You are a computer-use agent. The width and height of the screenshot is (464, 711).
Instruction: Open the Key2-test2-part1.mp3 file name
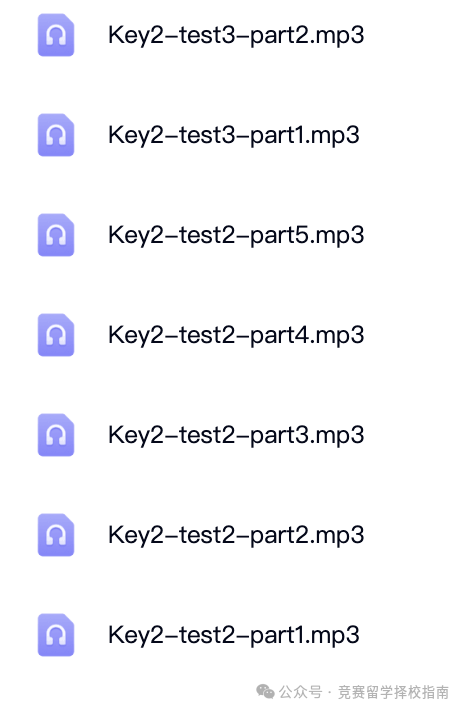(234, 635)
